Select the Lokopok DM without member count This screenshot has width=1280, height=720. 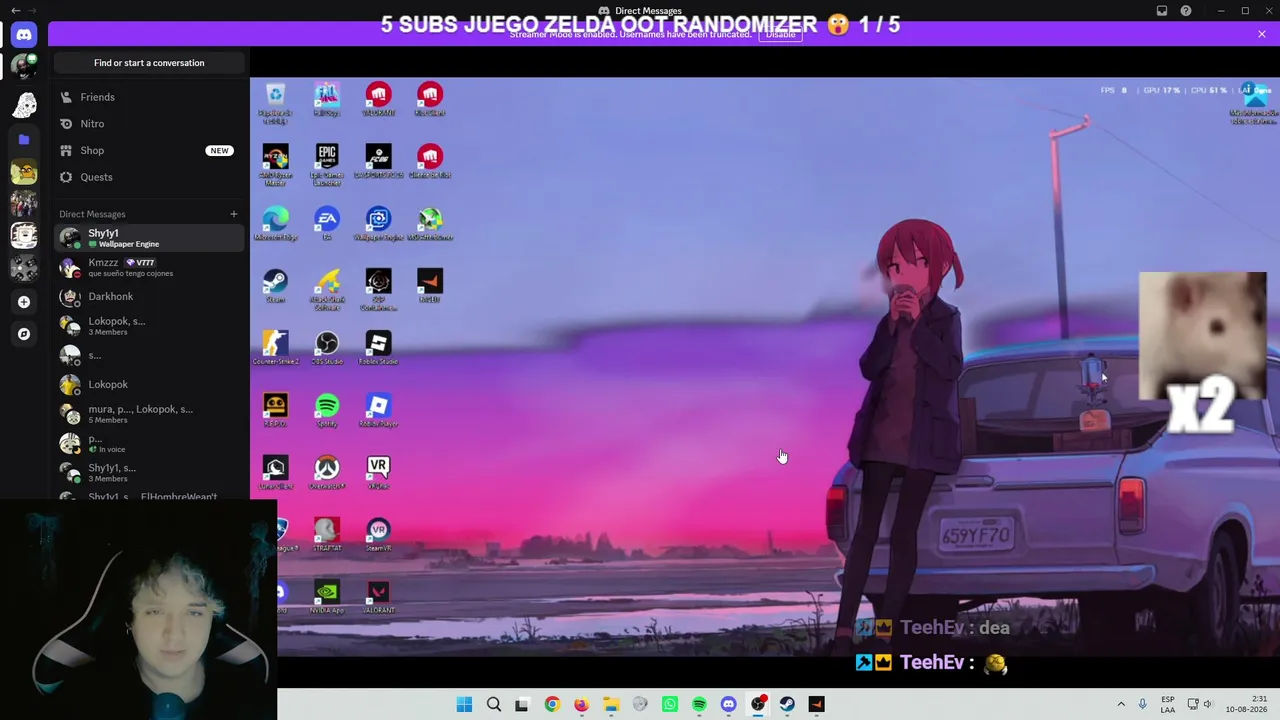coord(149,384)
